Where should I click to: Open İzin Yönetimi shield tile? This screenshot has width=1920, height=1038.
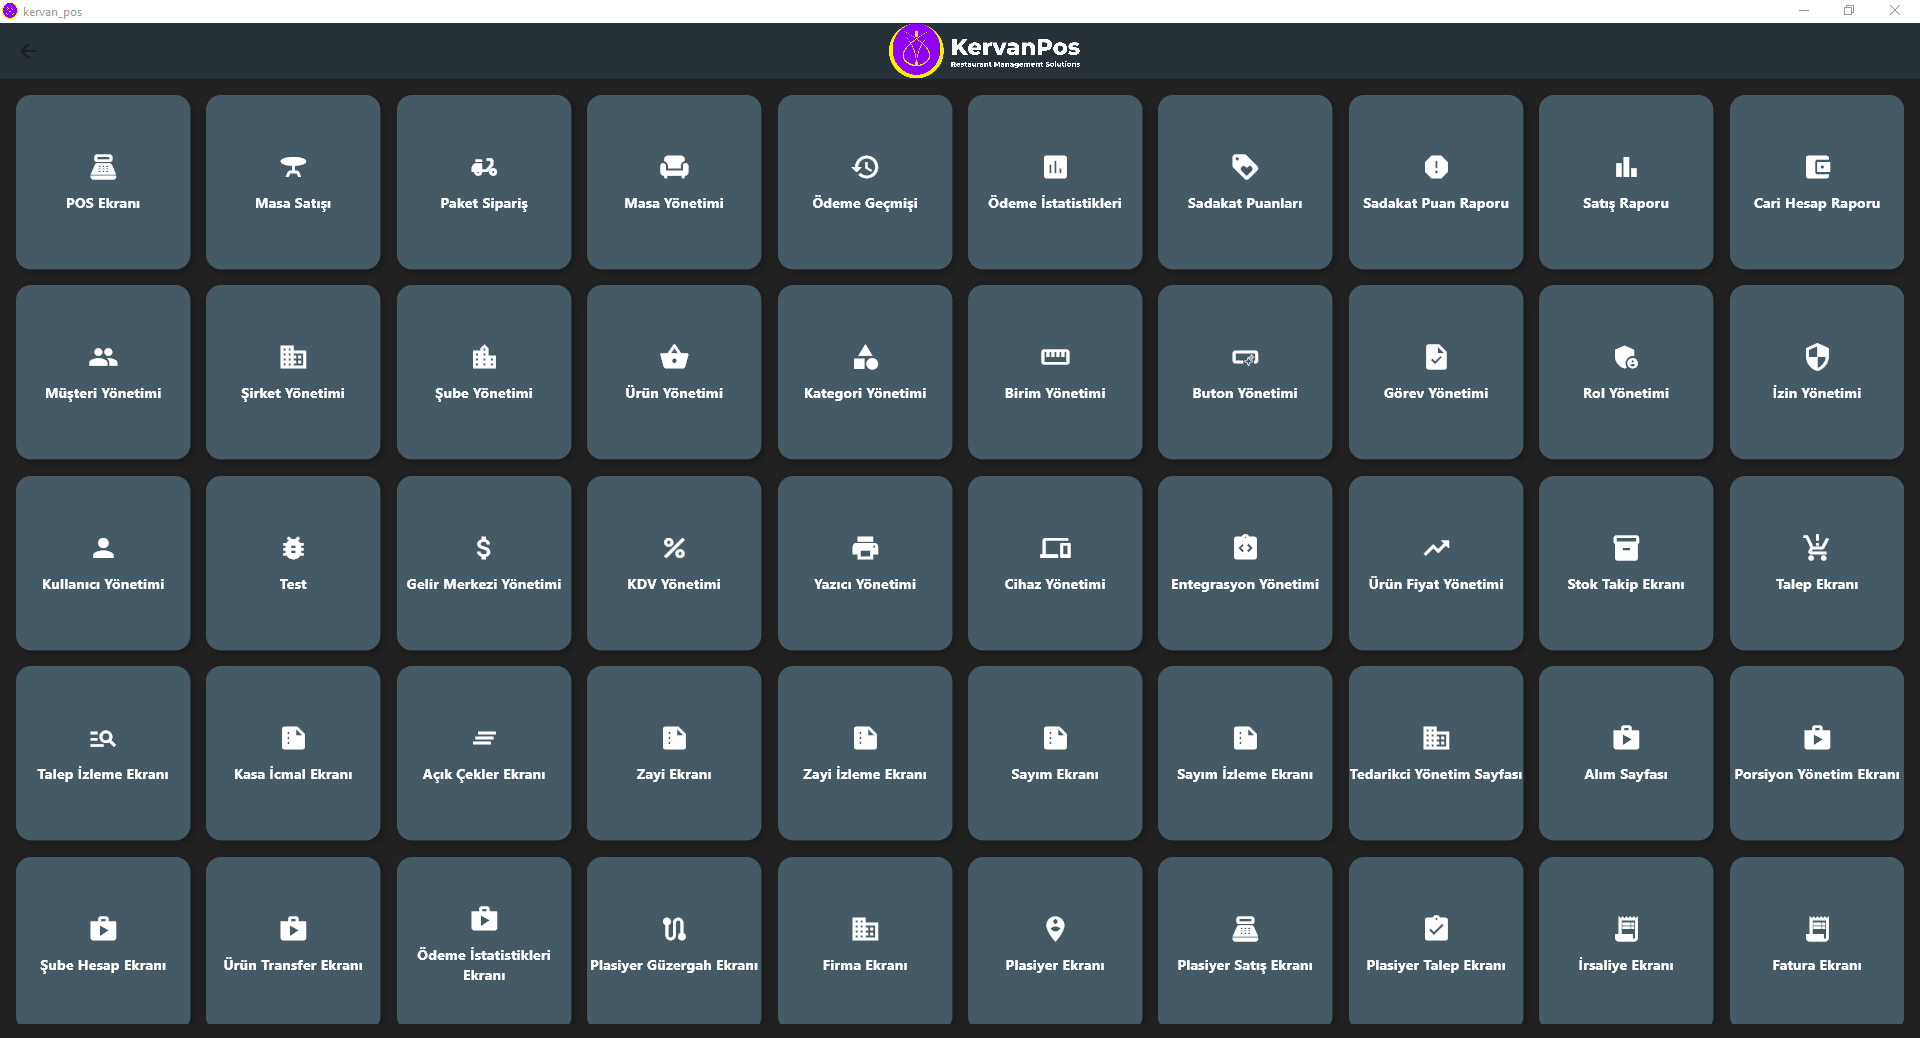(1817, 372)
